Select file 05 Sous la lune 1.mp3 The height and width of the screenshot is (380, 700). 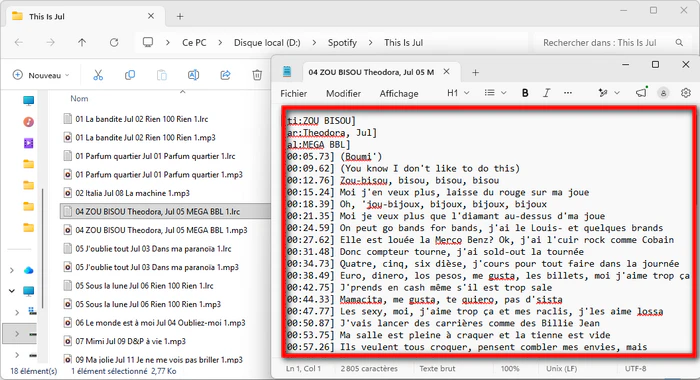[x=148, y=305]
